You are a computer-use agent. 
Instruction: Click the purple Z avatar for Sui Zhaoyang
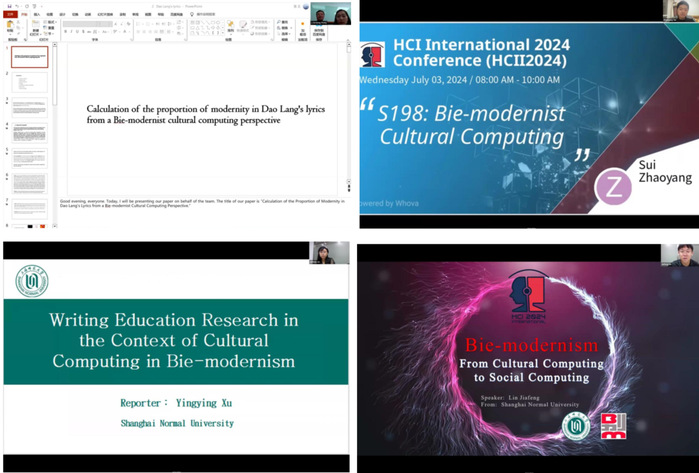coord(613,187)
